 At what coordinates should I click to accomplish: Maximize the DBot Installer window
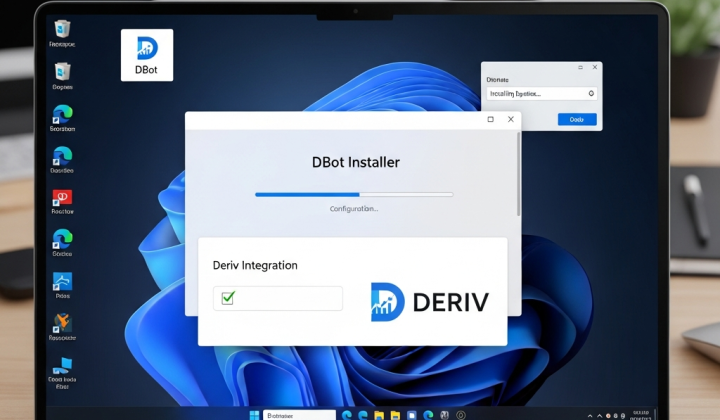click(x=490, y=119)
